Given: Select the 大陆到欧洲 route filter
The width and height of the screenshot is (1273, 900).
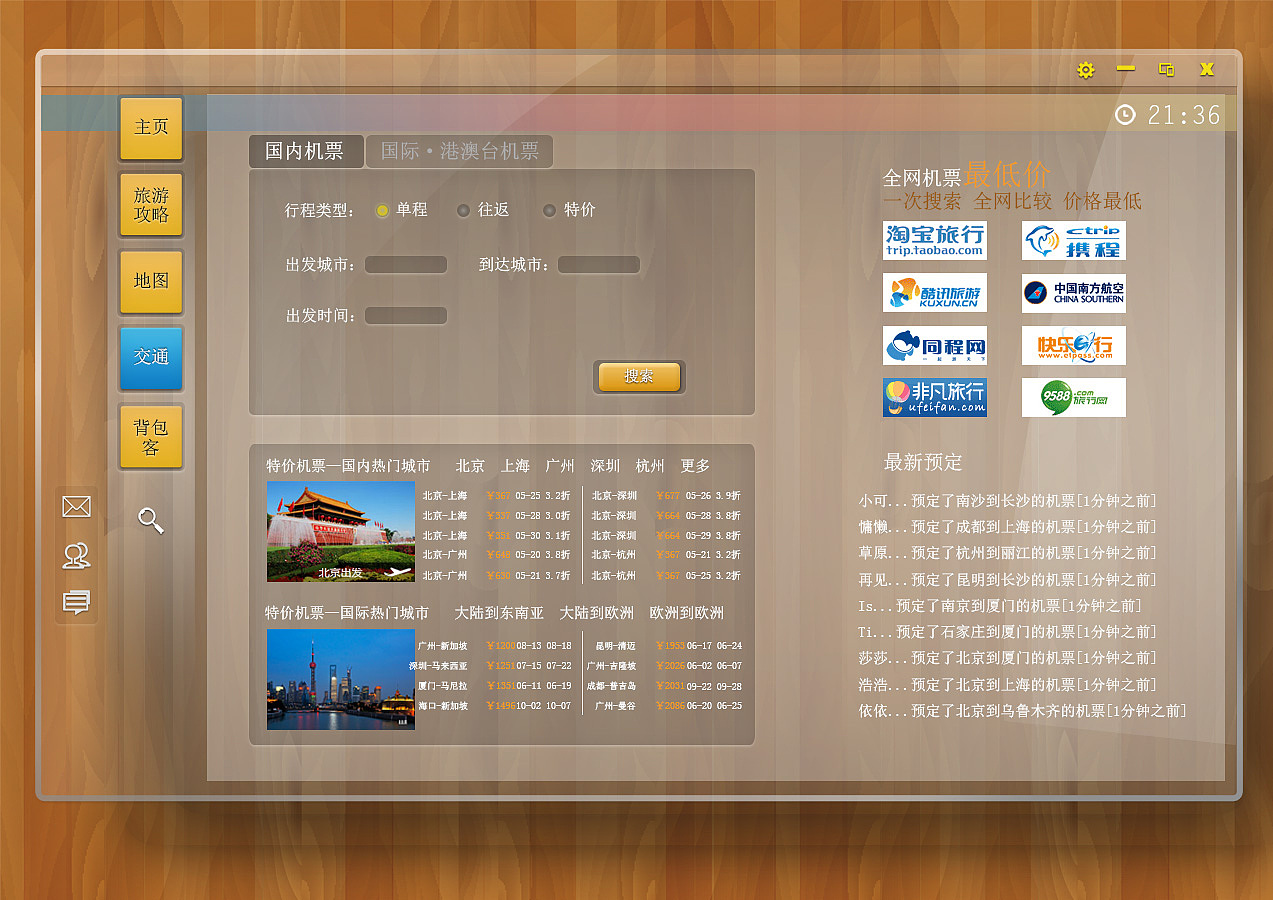Looking at the screenshot, I should click(x=596, y=613).
